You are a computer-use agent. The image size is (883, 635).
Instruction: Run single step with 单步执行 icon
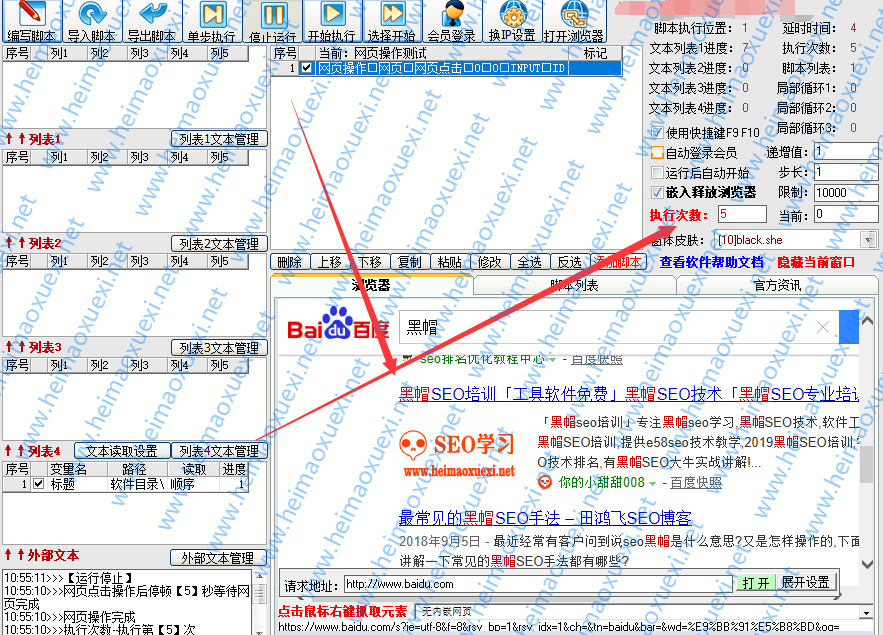(x=211, y=15)
